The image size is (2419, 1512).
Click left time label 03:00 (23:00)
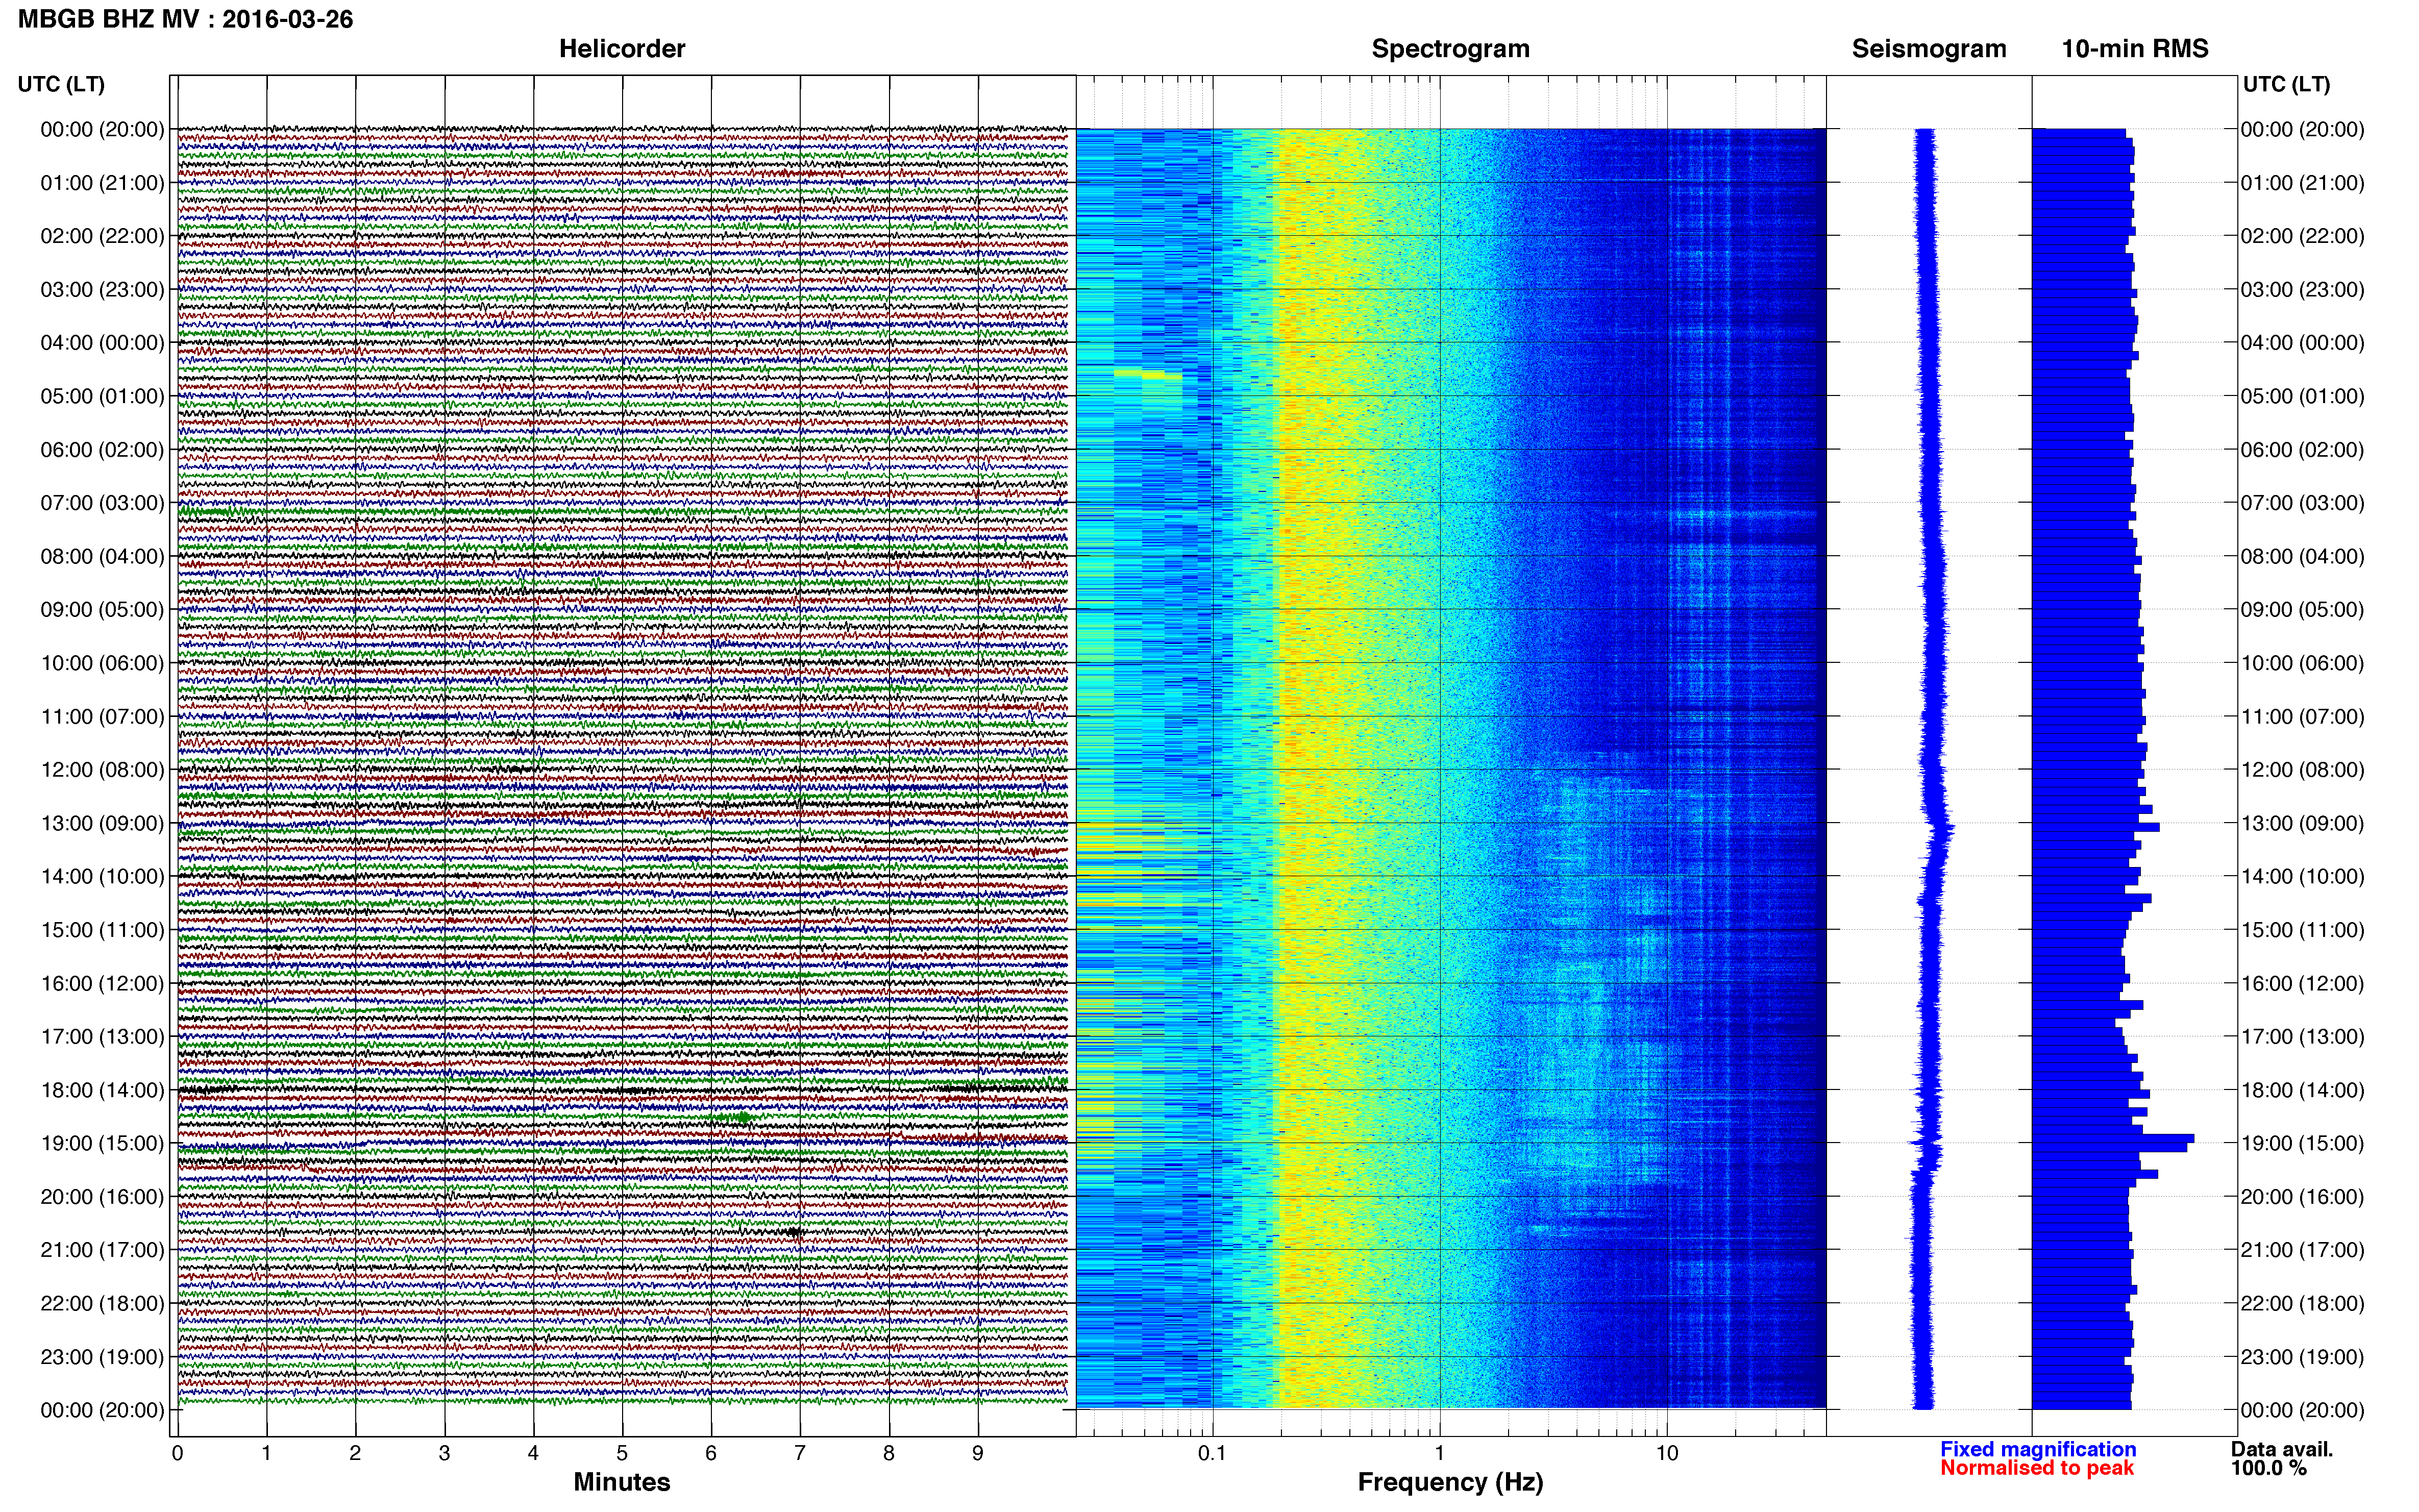pos(102,290)
